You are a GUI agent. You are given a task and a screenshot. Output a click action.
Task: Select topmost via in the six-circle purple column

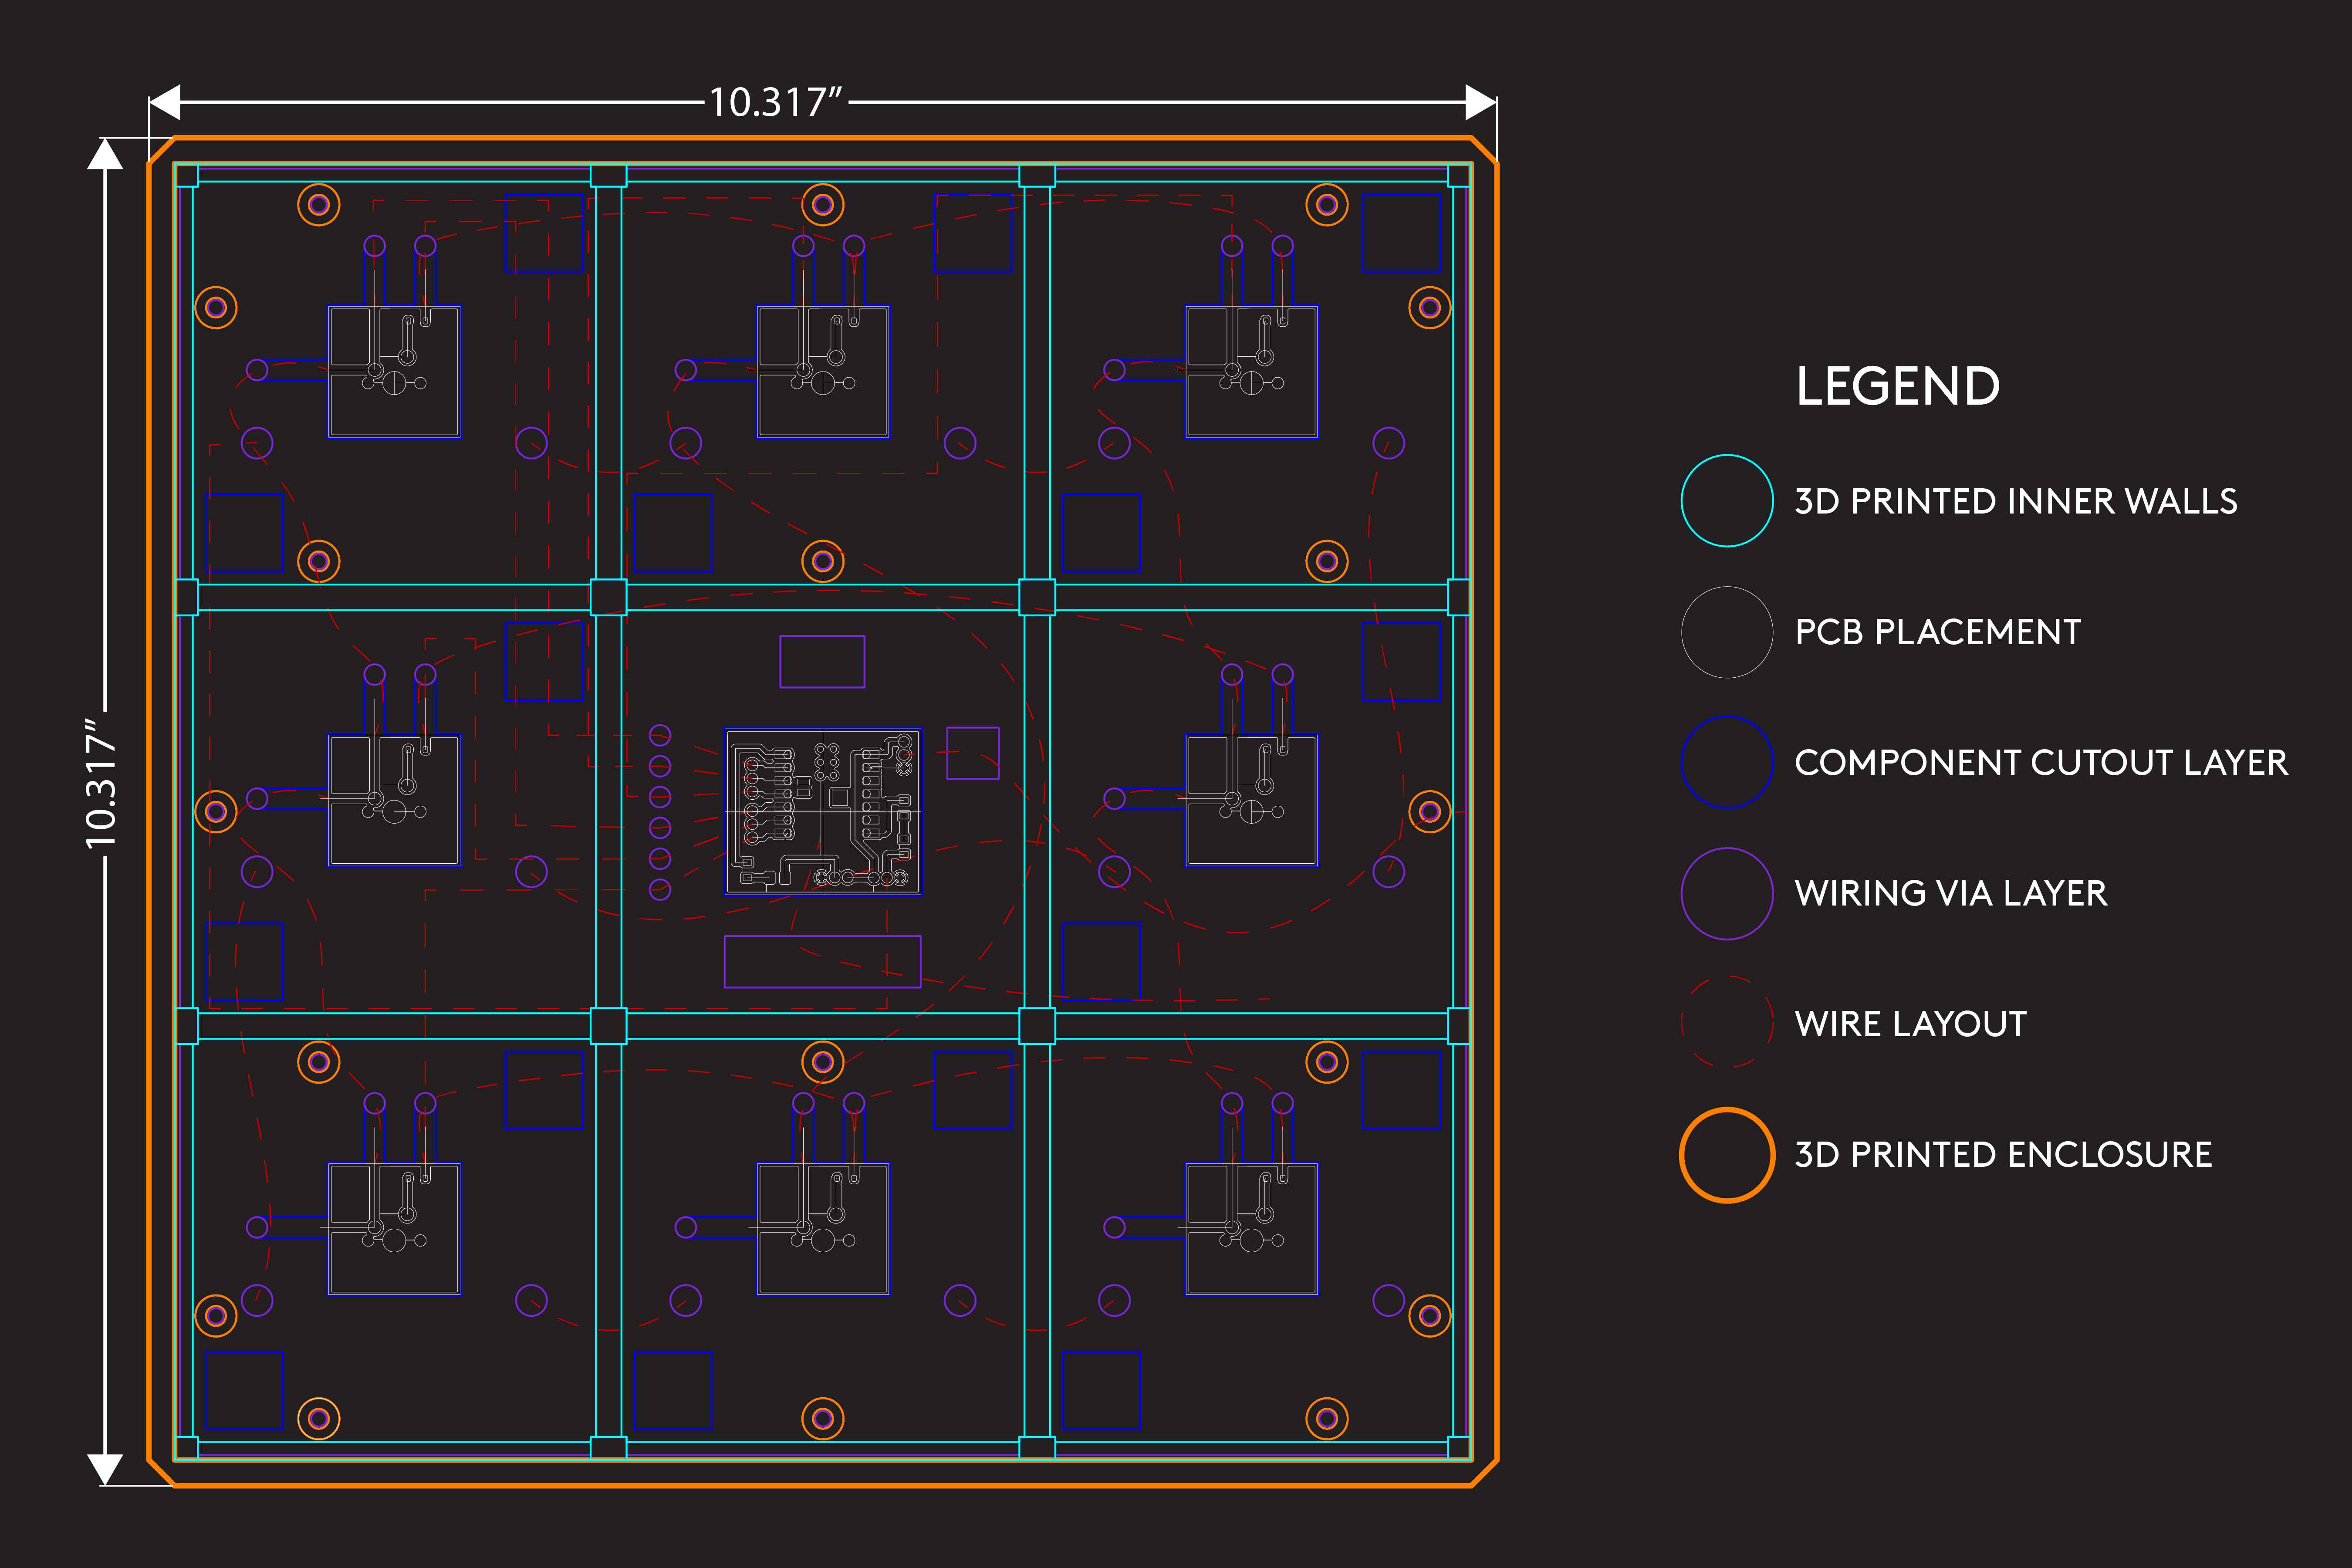point(660,736)
